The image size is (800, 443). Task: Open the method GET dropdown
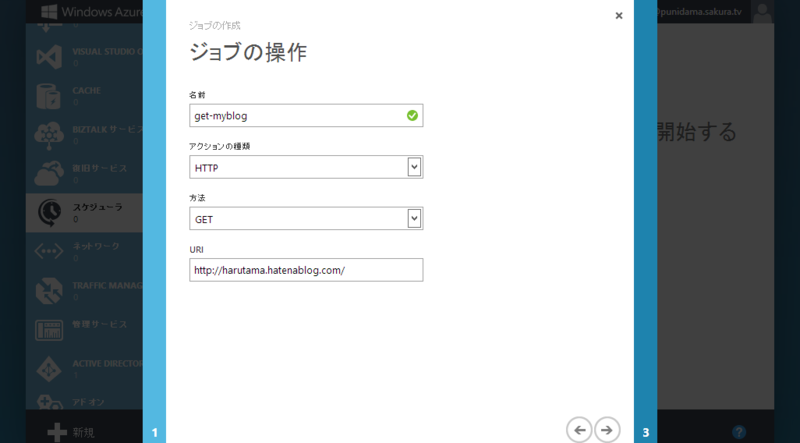[306, 218]
